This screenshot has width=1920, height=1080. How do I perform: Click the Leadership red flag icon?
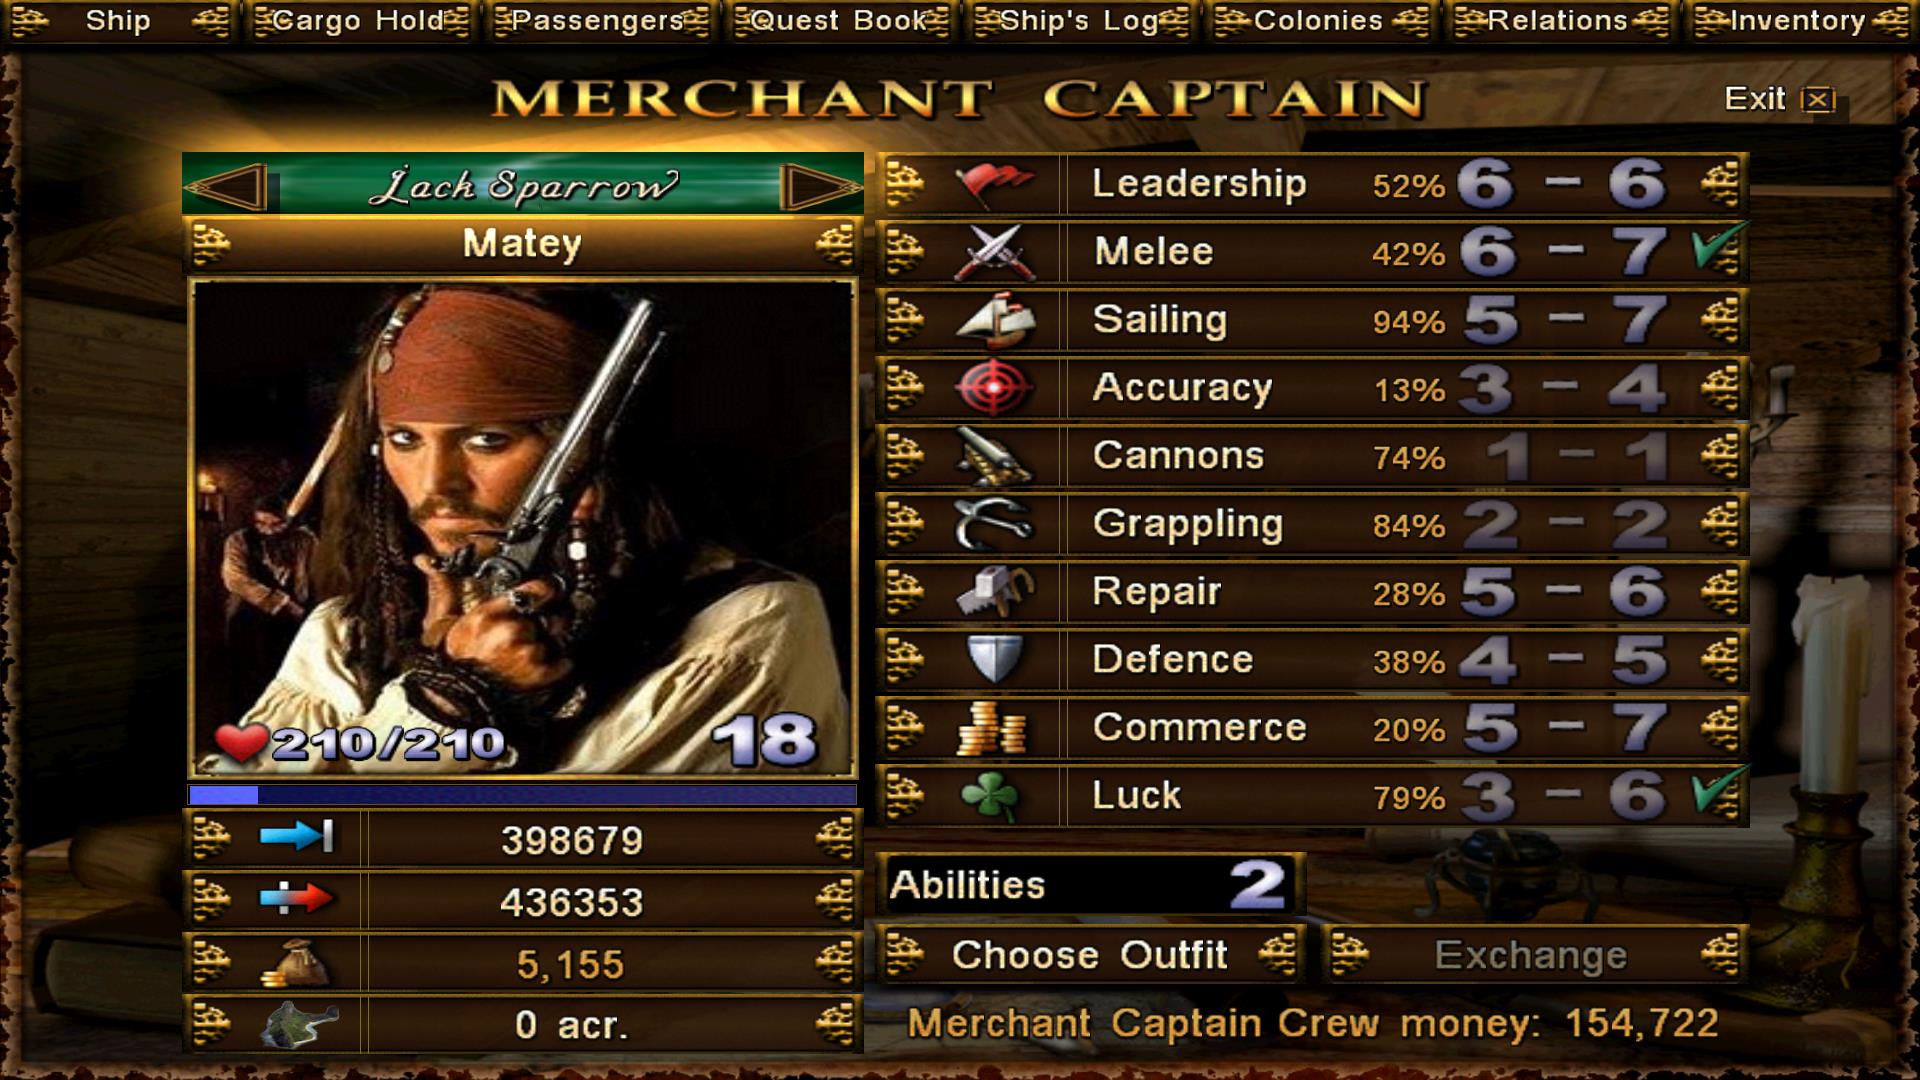[994, 184]
